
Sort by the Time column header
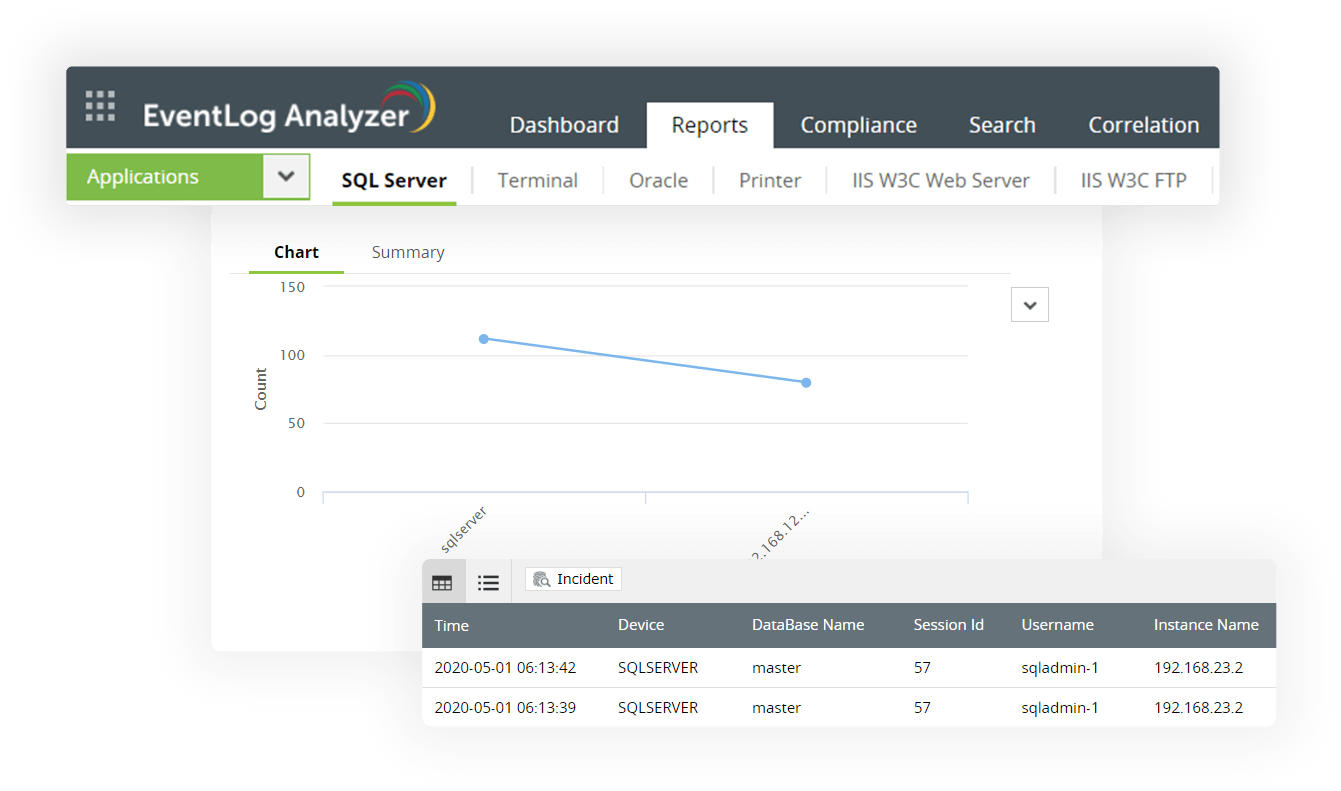click(x=452, y=626)
